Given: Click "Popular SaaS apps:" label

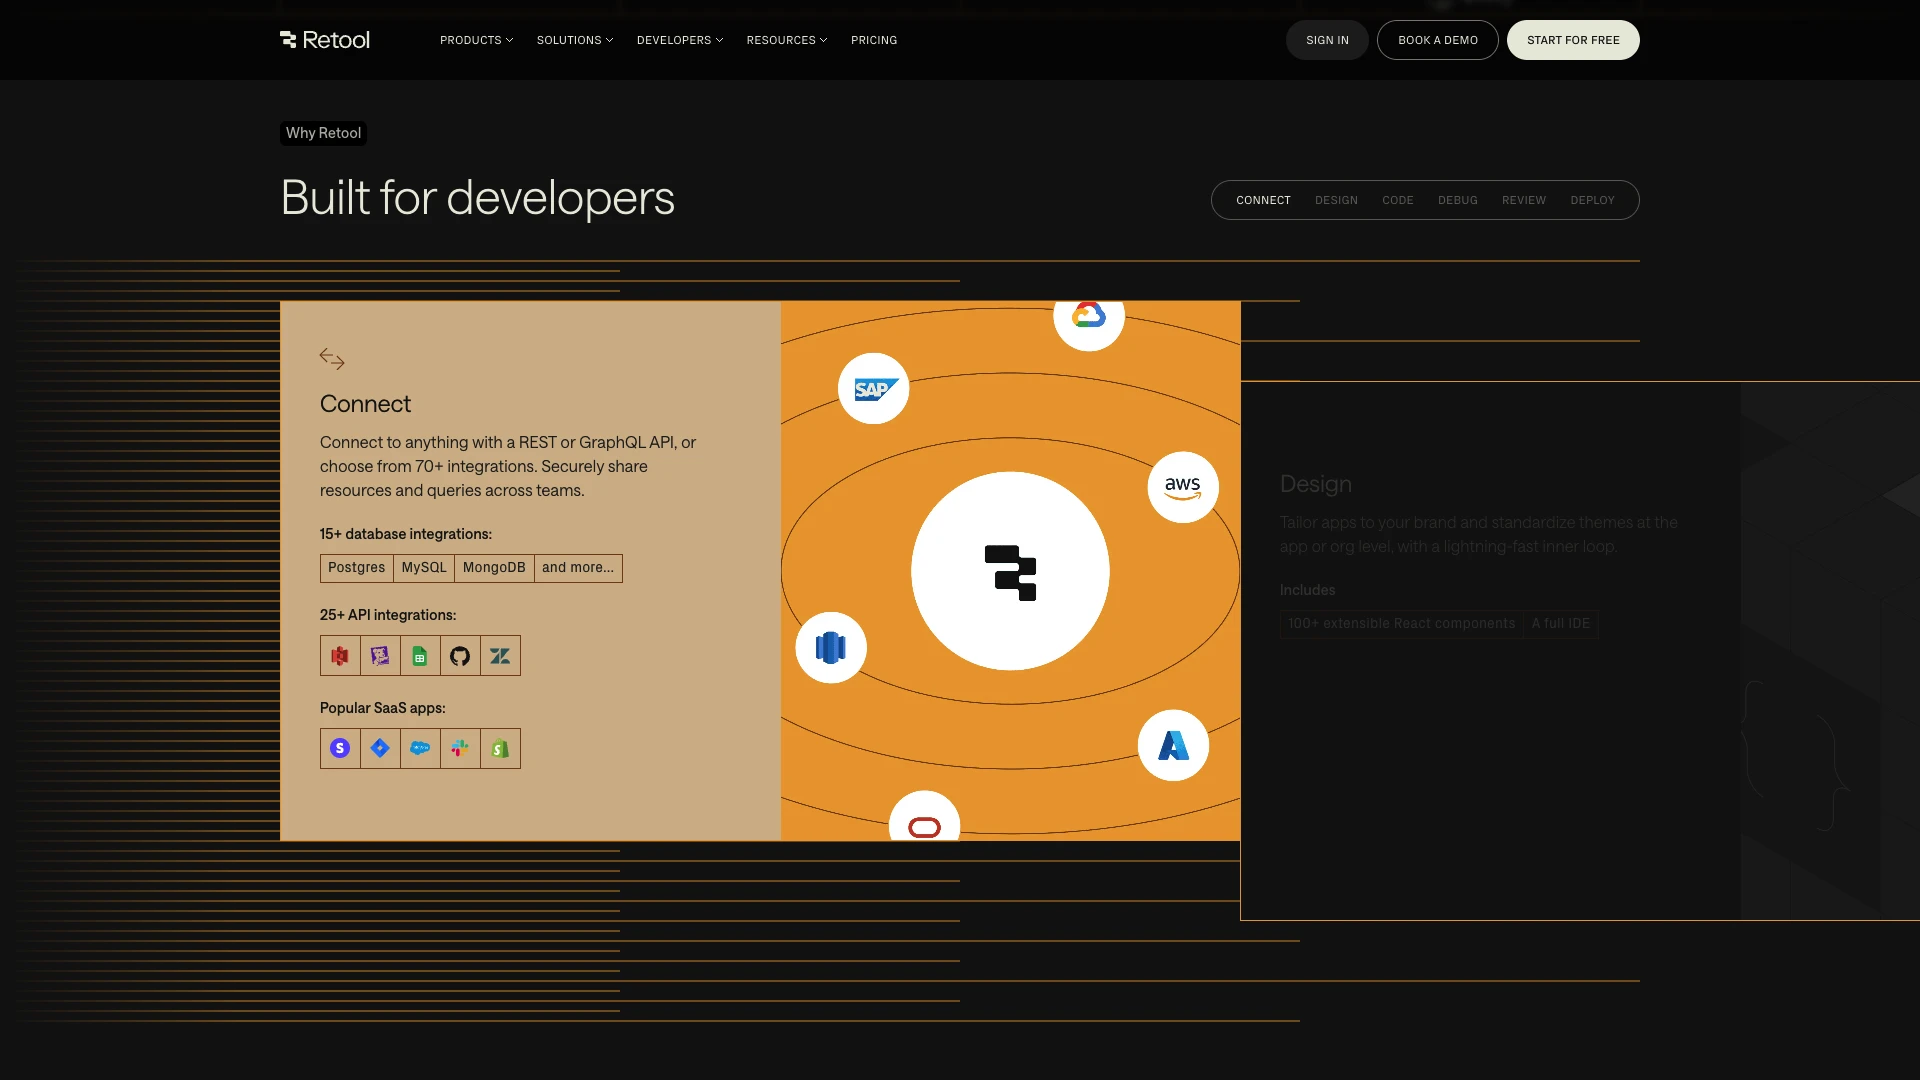Looking at the screenshot, I should pyautogui.click(x=383, y=708).
